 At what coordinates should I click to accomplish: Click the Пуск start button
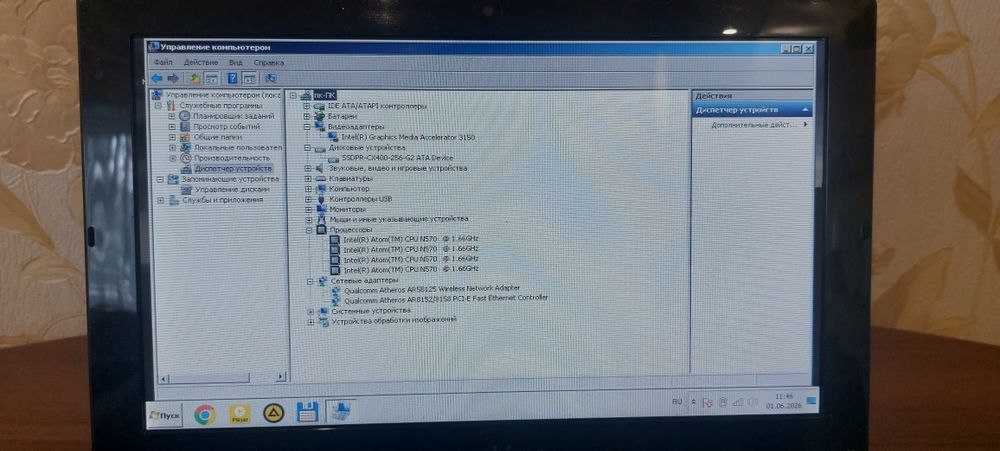[x=165, y=415]
